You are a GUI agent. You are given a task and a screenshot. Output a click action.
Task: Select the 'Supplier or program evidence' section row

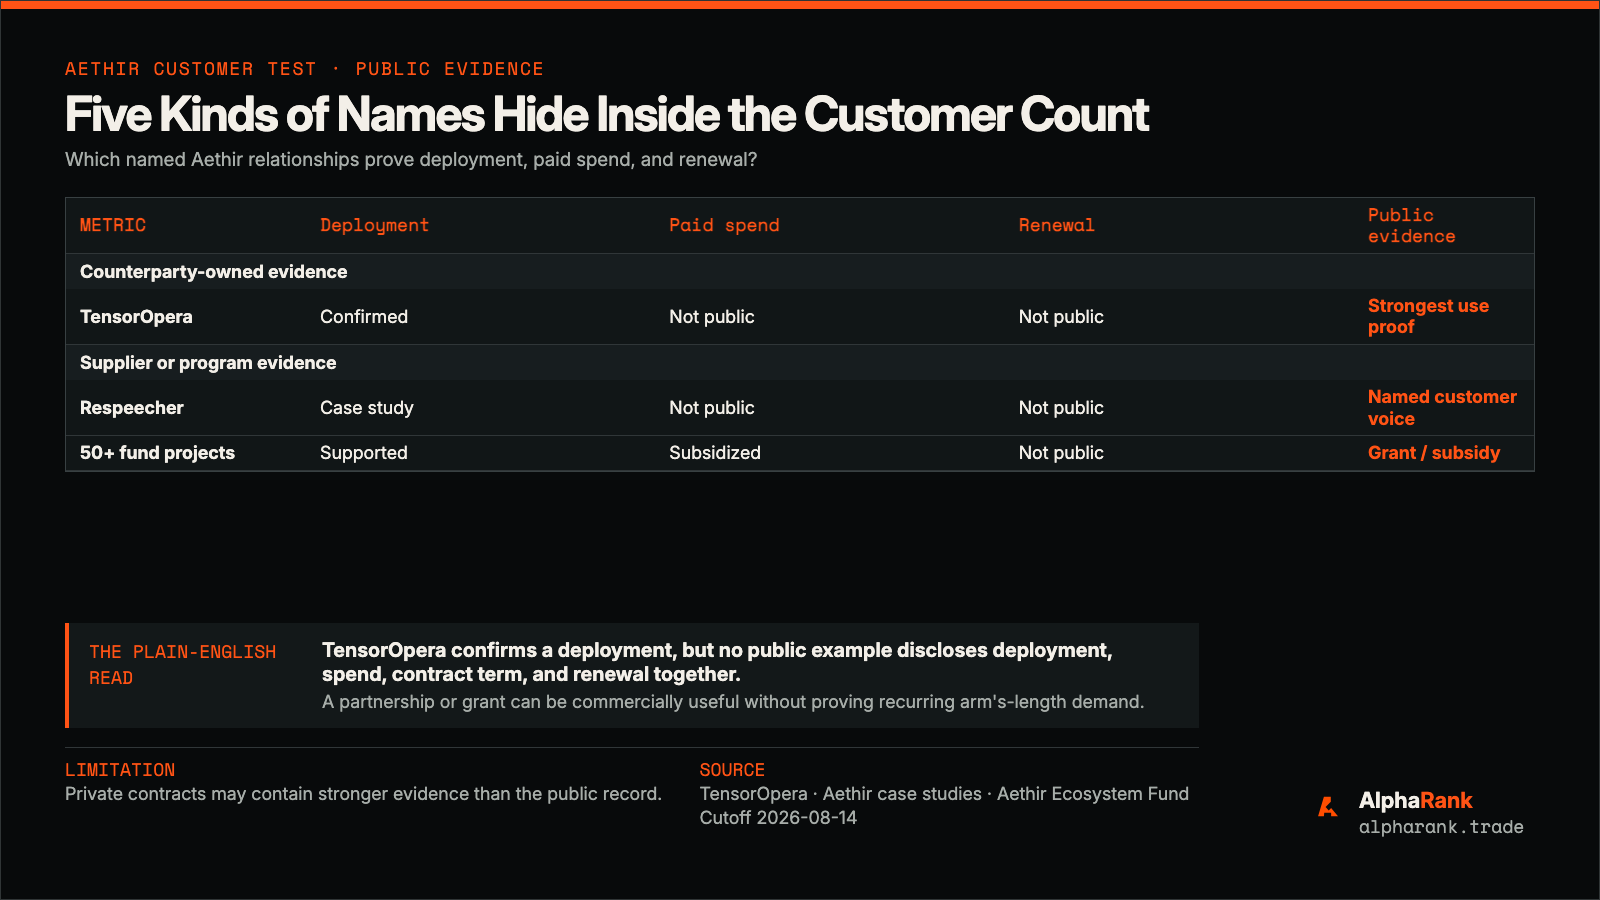(x=800, y=363)
